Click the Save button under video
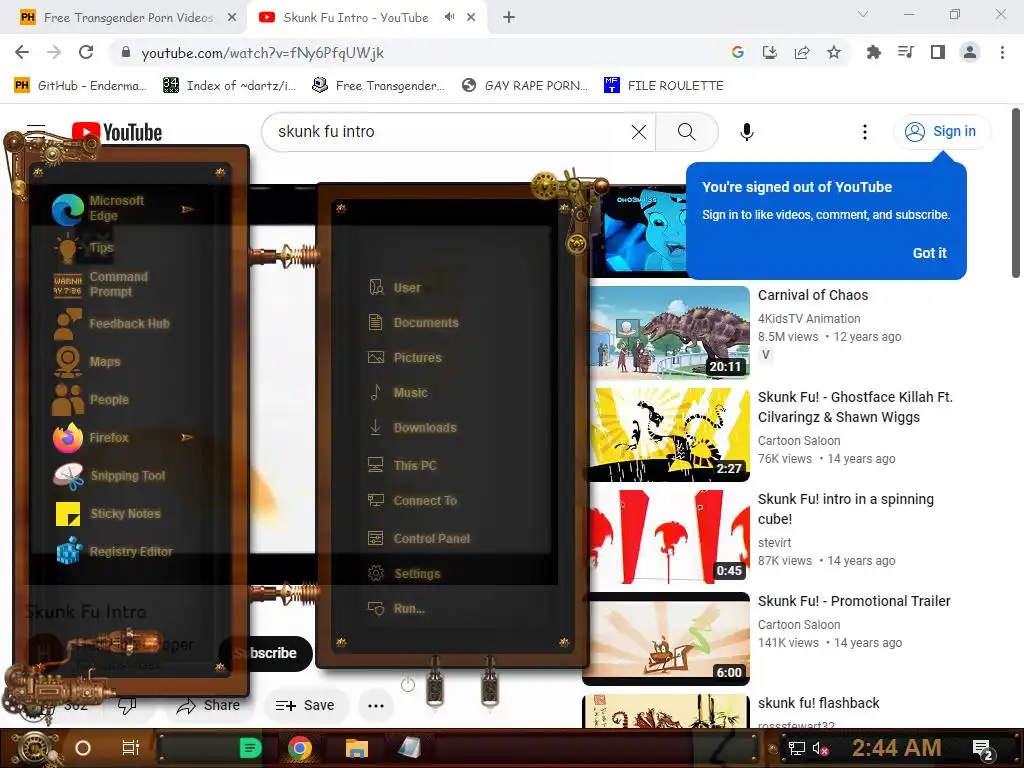The image size is (1024, 768). 306,705
